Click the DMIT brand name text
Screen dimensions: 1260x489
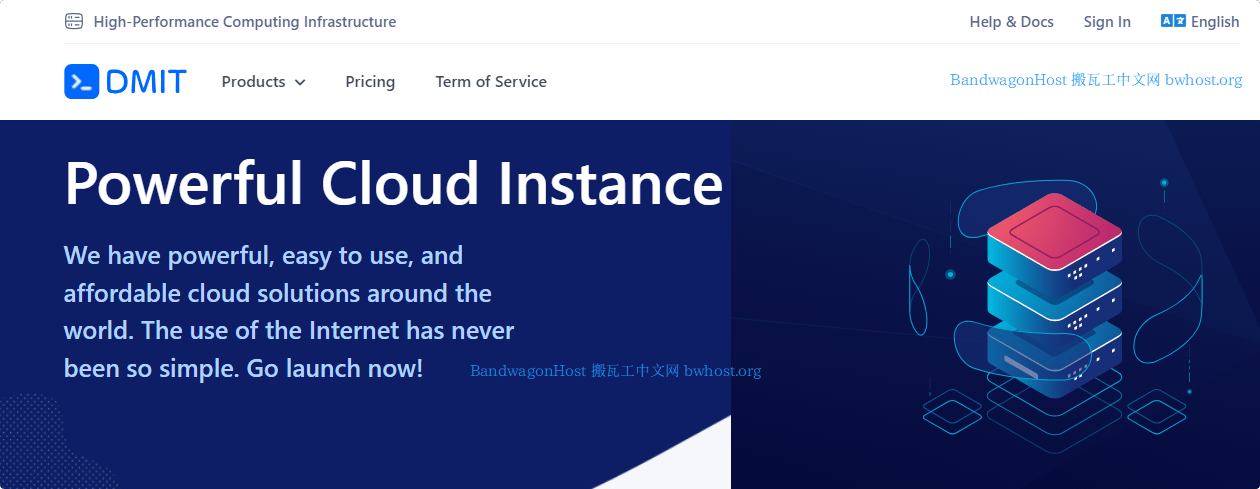point(146,82)
